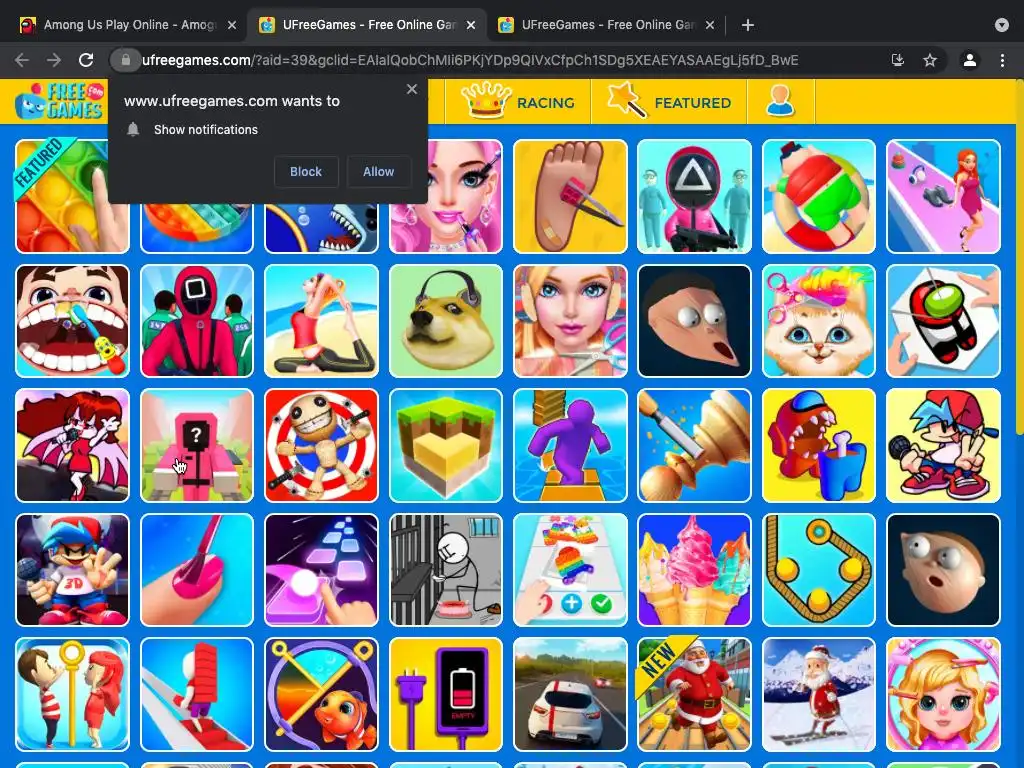Open the Santa skiing game
The image size is (1024, 768).
(x=819, y=695)
